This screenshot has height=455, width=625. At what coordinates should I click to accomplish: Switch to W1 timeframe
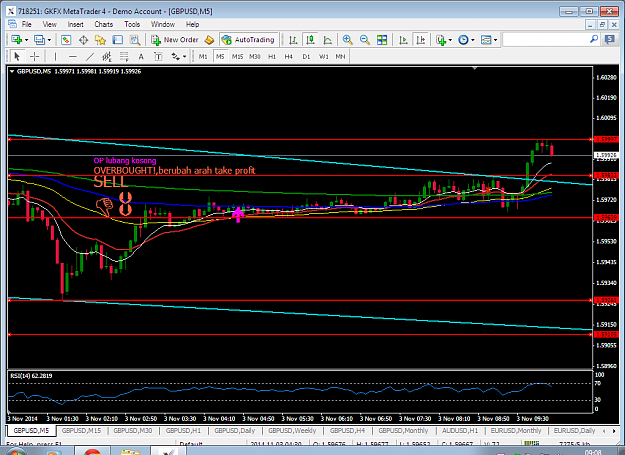pos(324,57)
